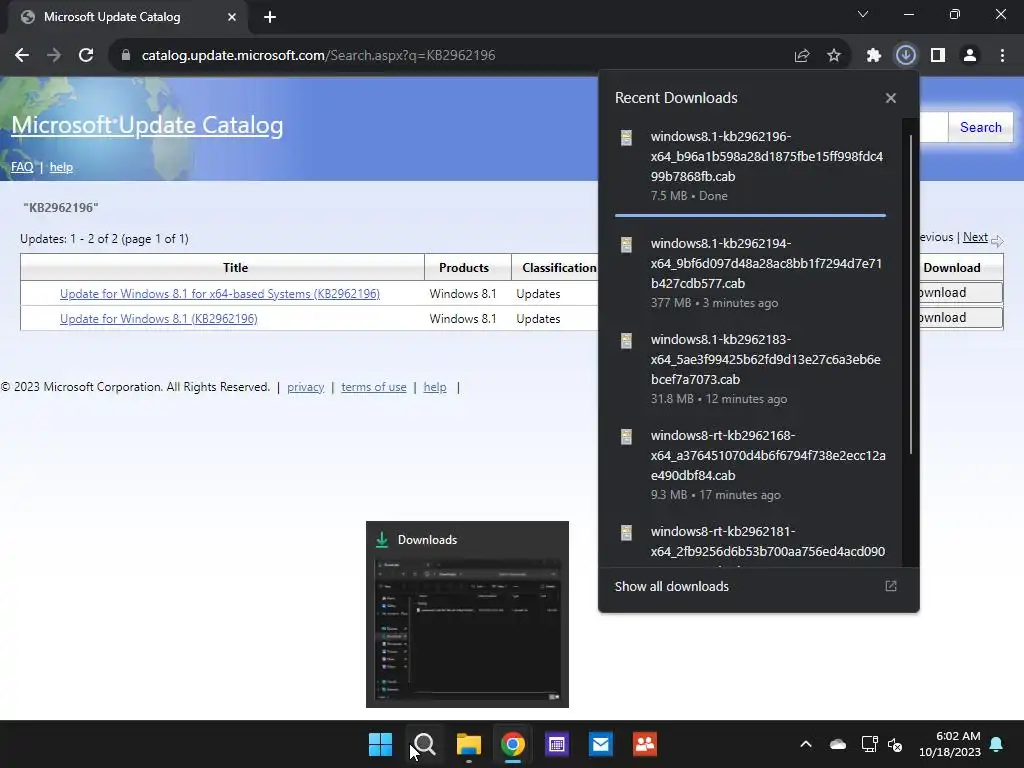This screenshot has height=768, width=1024.
Task: Expand the hidden system tray icons
Action: [x=806, y=744]
